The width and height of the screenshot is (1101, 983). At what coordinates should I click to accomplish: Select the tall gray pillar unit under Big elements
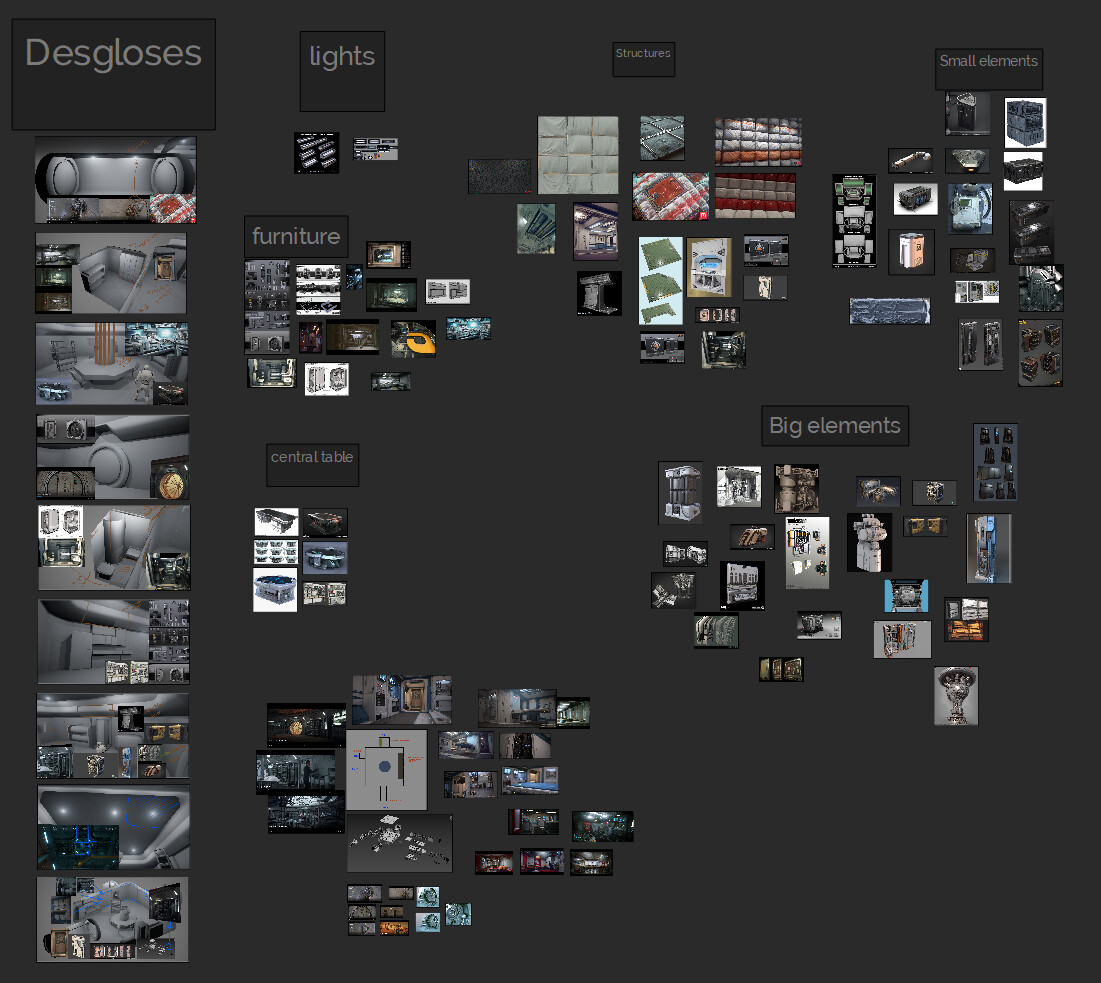tap(680, 493)
